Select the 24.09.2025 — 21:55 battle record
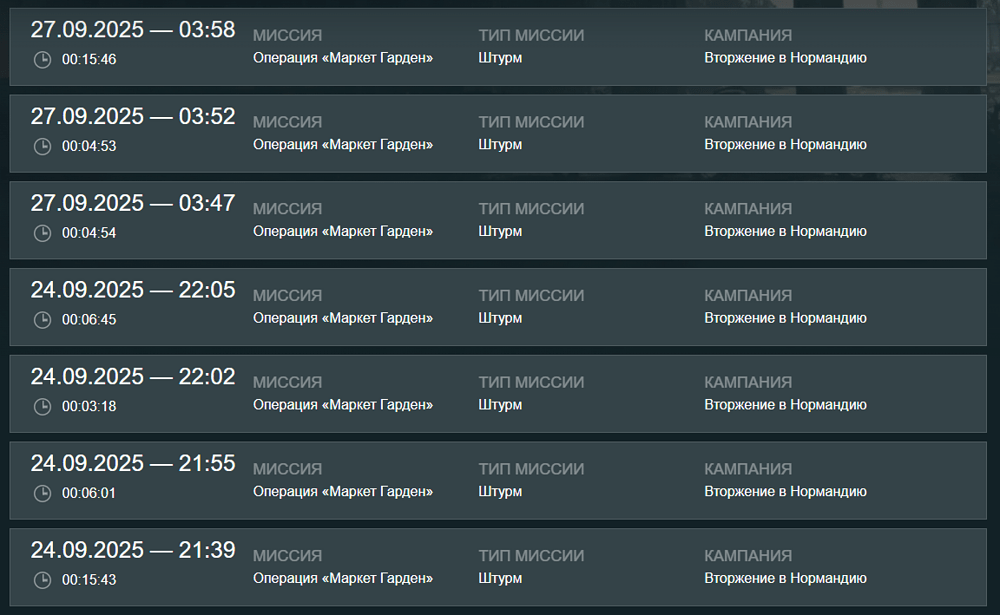 pyautogui.click(x=498, y=480)
